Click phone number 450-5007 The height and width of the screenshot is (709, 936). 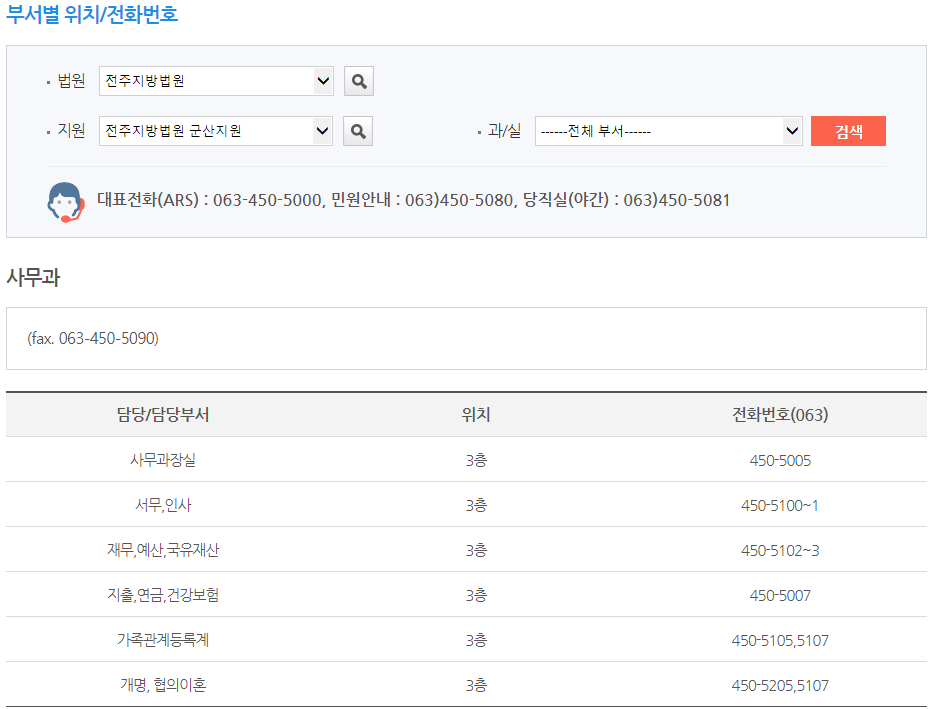click(x=780, y=596)
